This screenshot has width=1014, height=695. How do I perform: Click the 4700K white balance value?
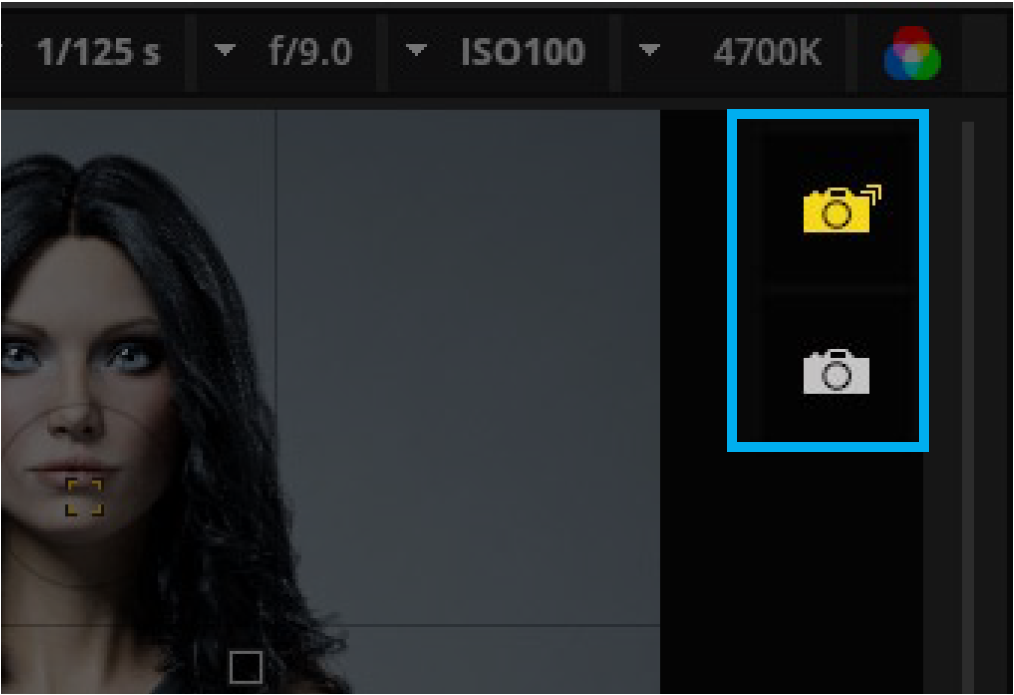coord(768,52)
